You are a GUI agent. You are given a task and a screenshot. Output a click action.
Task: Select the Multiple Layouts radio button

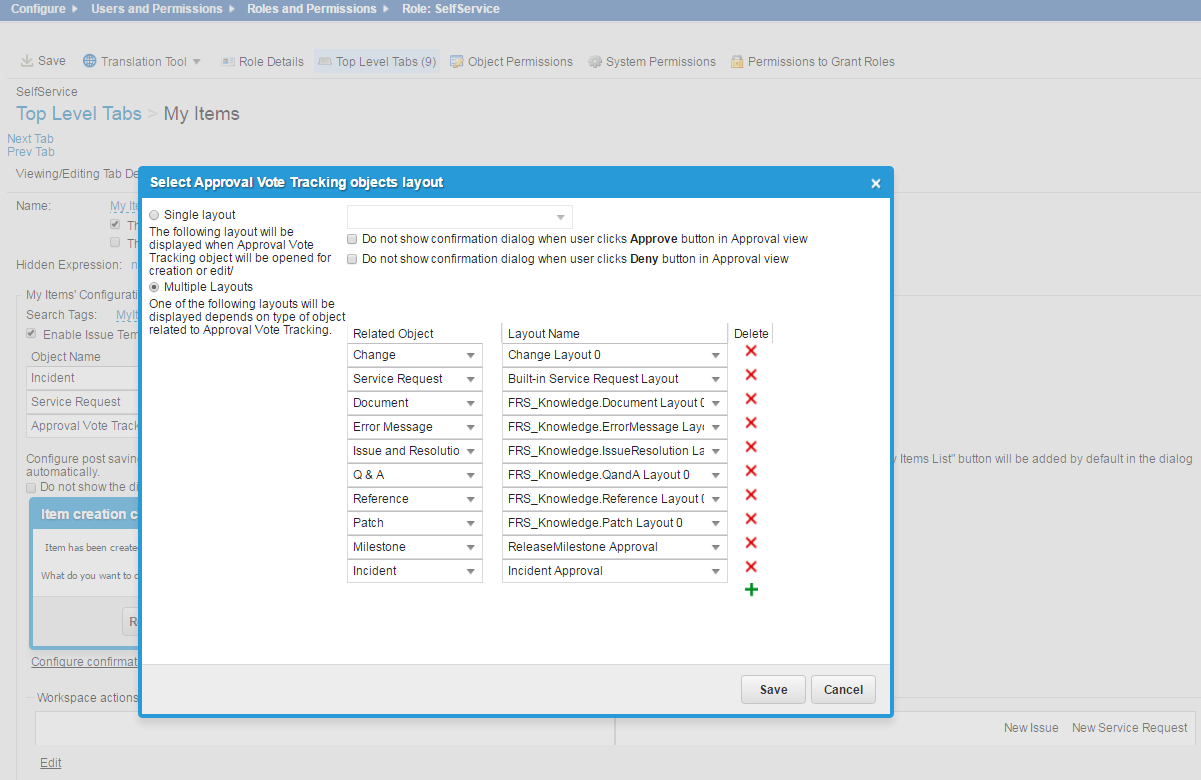coord(154,287)
